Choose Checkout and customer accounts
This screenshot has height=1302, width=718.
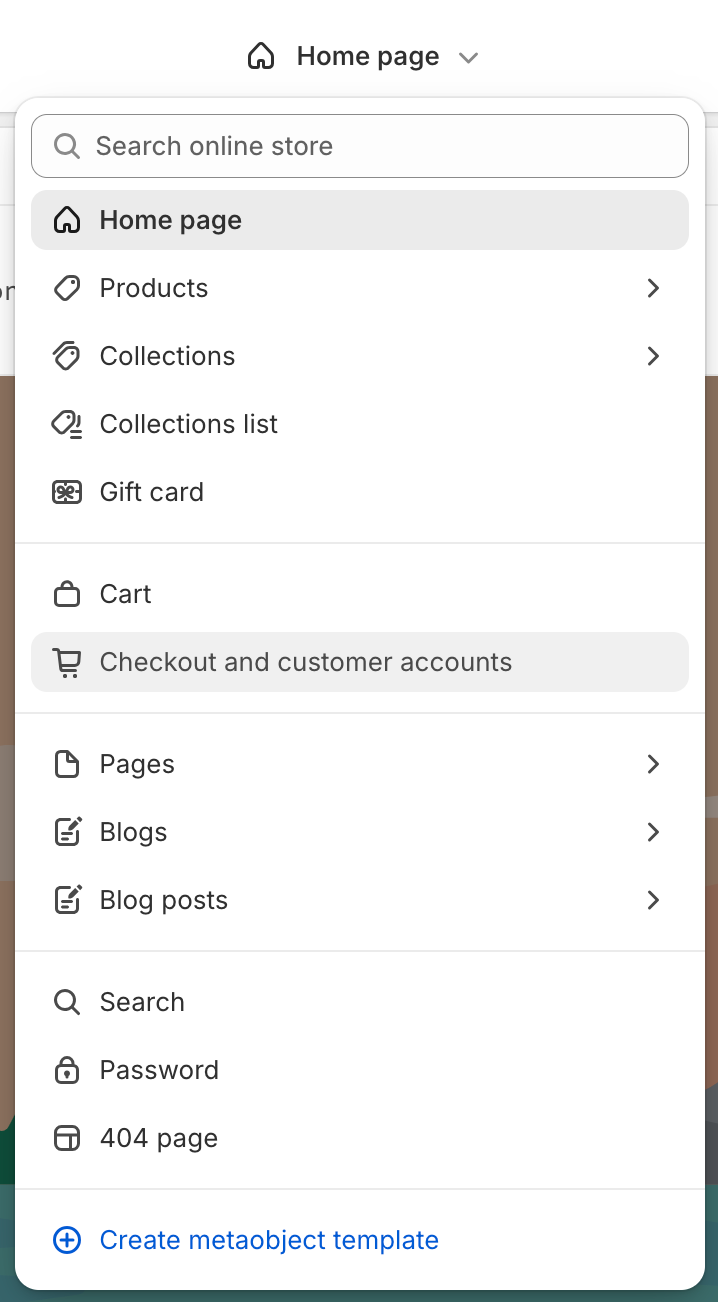click(x=305, y=662)
